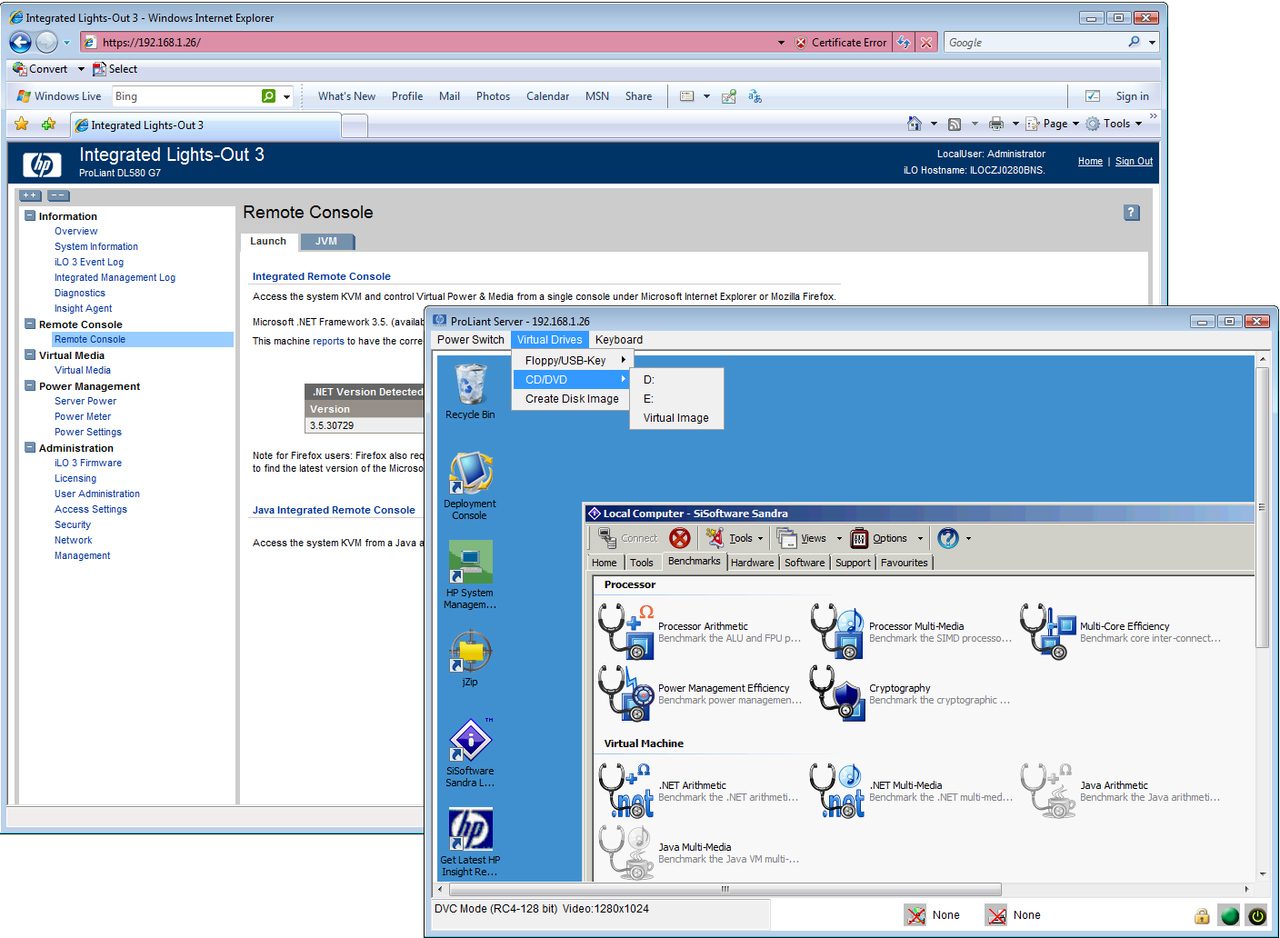Open SiSoftware Sandra Lite desktop shortcut

click(x=470, y=753)
